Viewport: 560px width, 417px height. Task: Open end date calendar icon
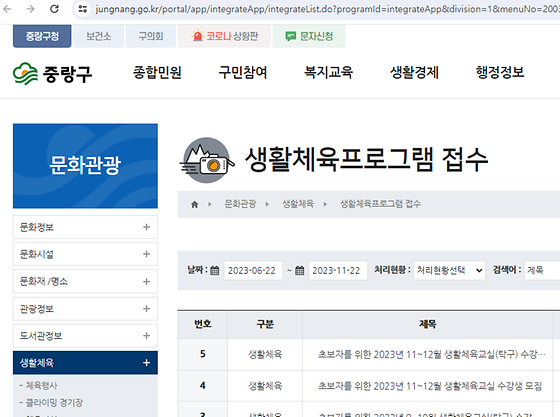pyautogui.click(x=300, y=271)
